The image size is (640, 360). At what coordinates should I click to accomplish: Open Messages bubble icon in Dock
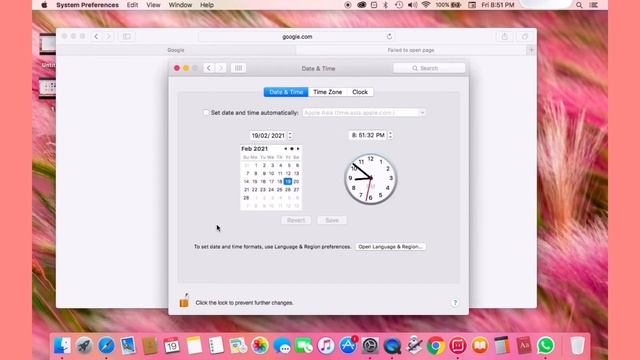click(282, 346)
